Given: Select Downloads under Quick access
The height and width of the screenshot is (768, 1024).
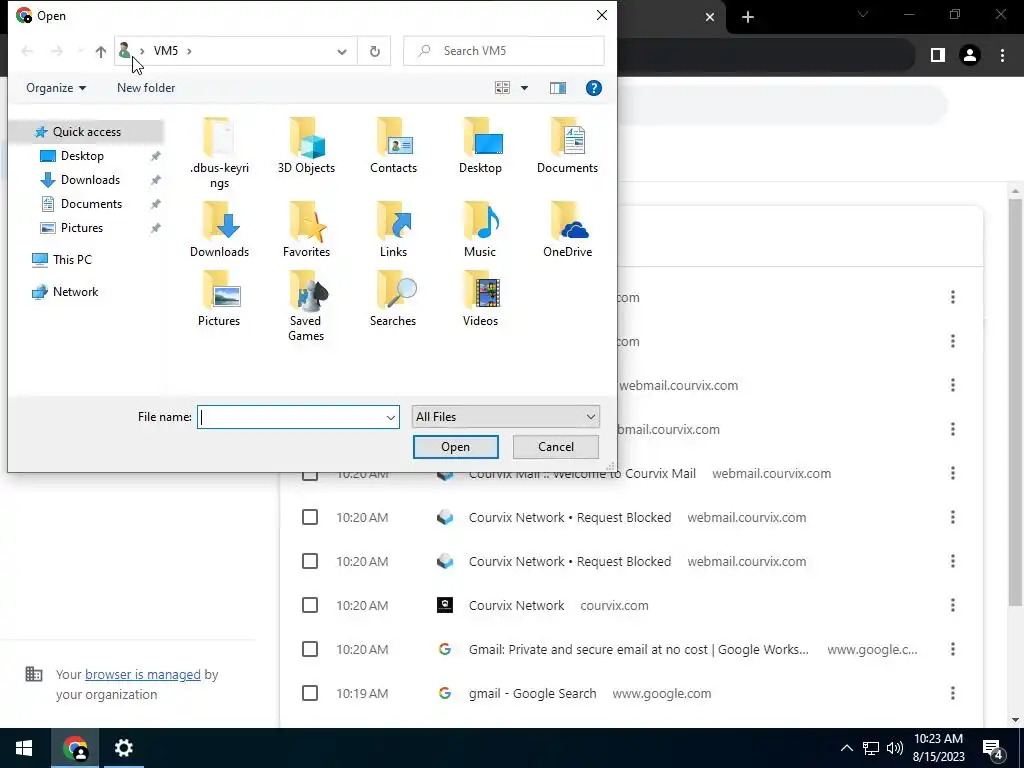Looking at the screenshot, I should pyautogui.click(x=90, y=180).
